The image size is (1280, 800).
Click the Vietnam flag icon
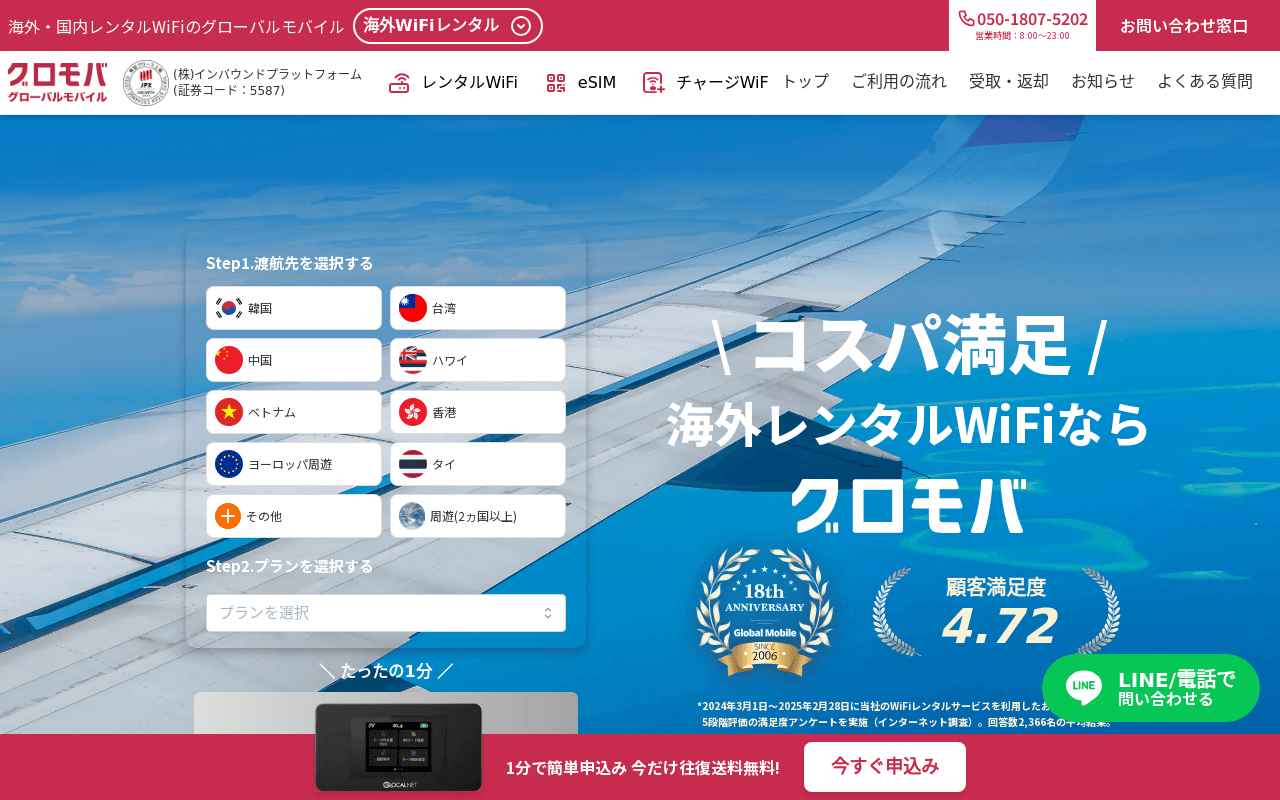(x=229, y=412)
